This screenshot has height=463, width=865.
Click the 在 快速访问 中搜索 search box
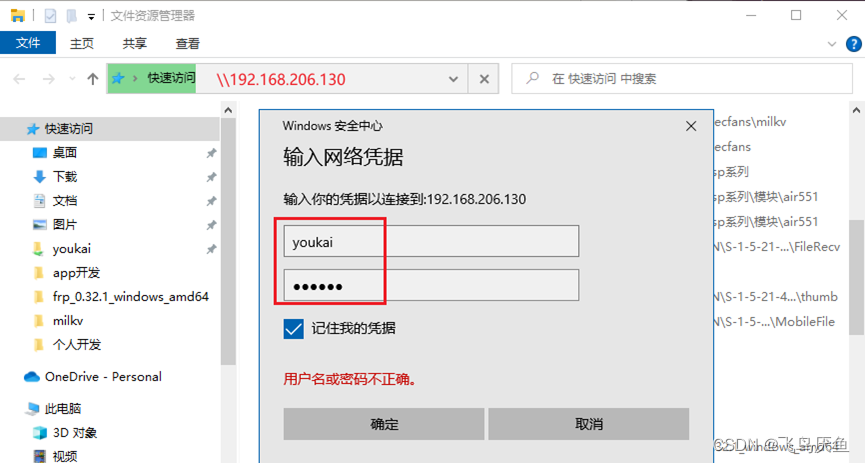[x=682, y=79]
